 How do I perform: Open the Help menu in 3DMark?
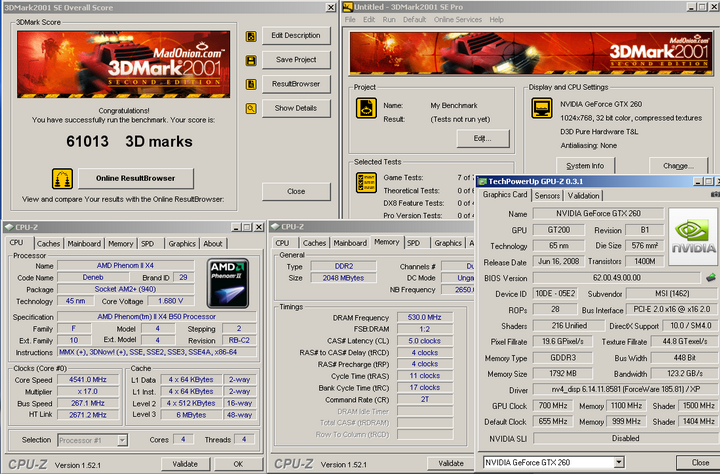point(496,20)
